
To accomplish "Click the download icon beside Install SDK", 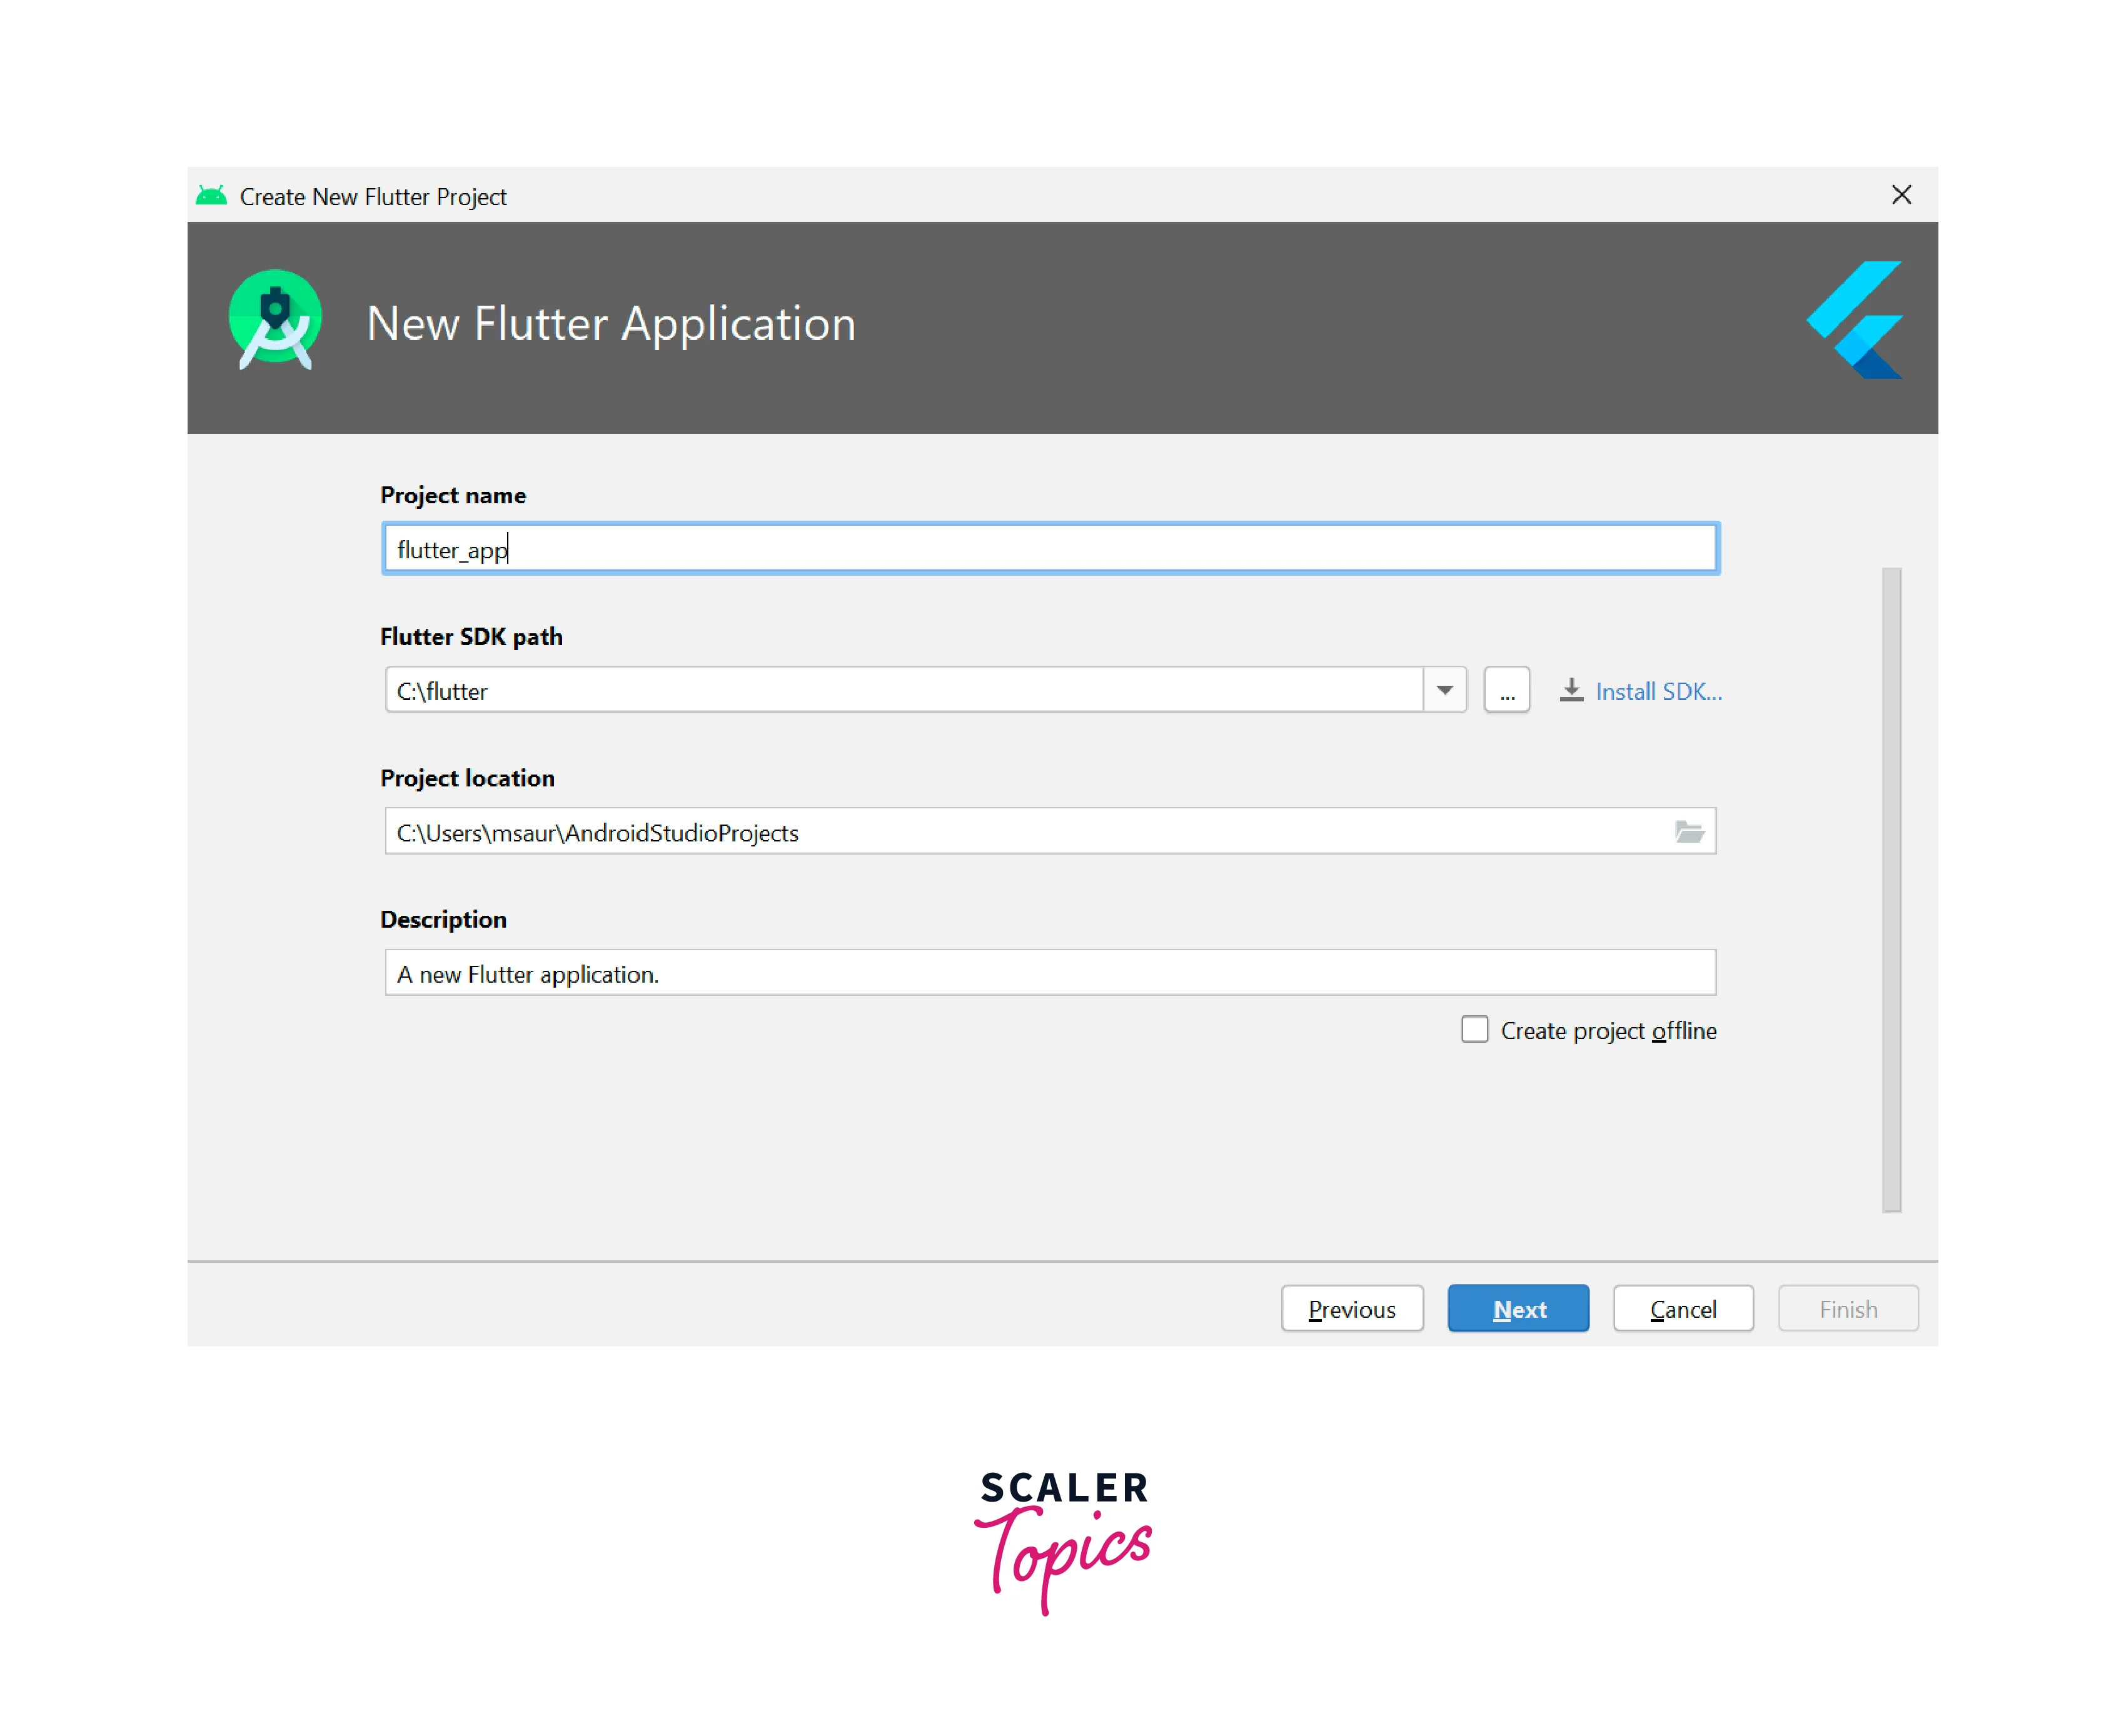I will (1571, 691).
